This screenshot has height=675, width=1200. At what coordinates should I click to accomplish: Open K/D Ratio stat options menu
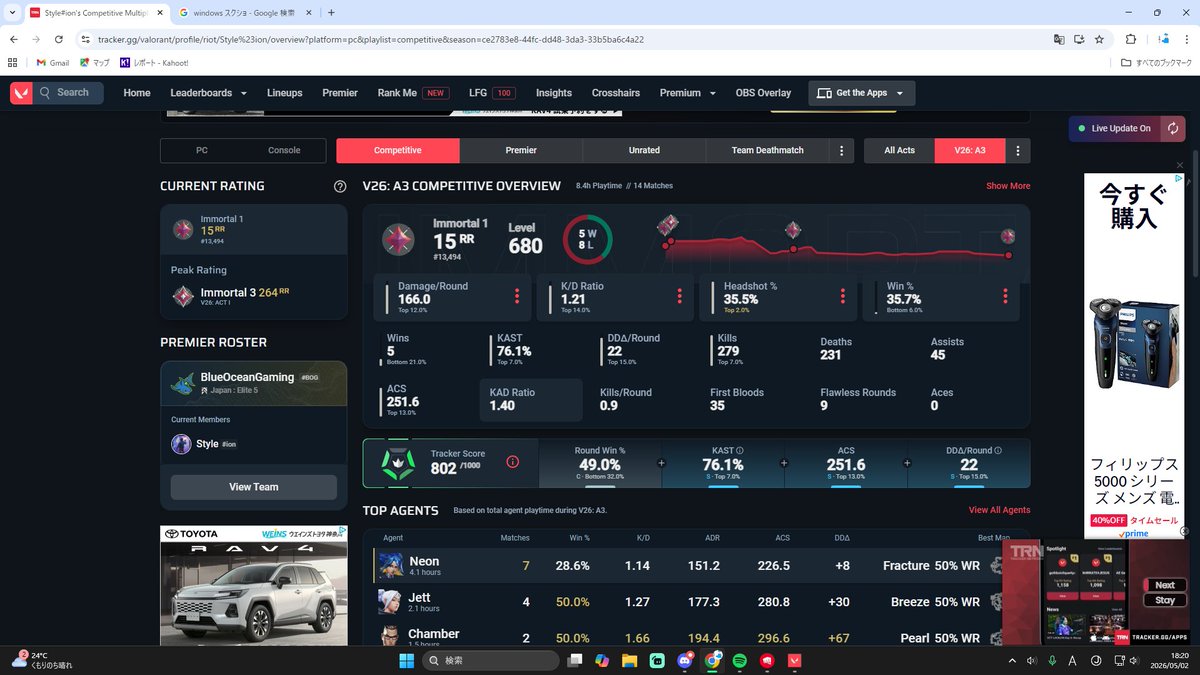(x=679, y=296)
